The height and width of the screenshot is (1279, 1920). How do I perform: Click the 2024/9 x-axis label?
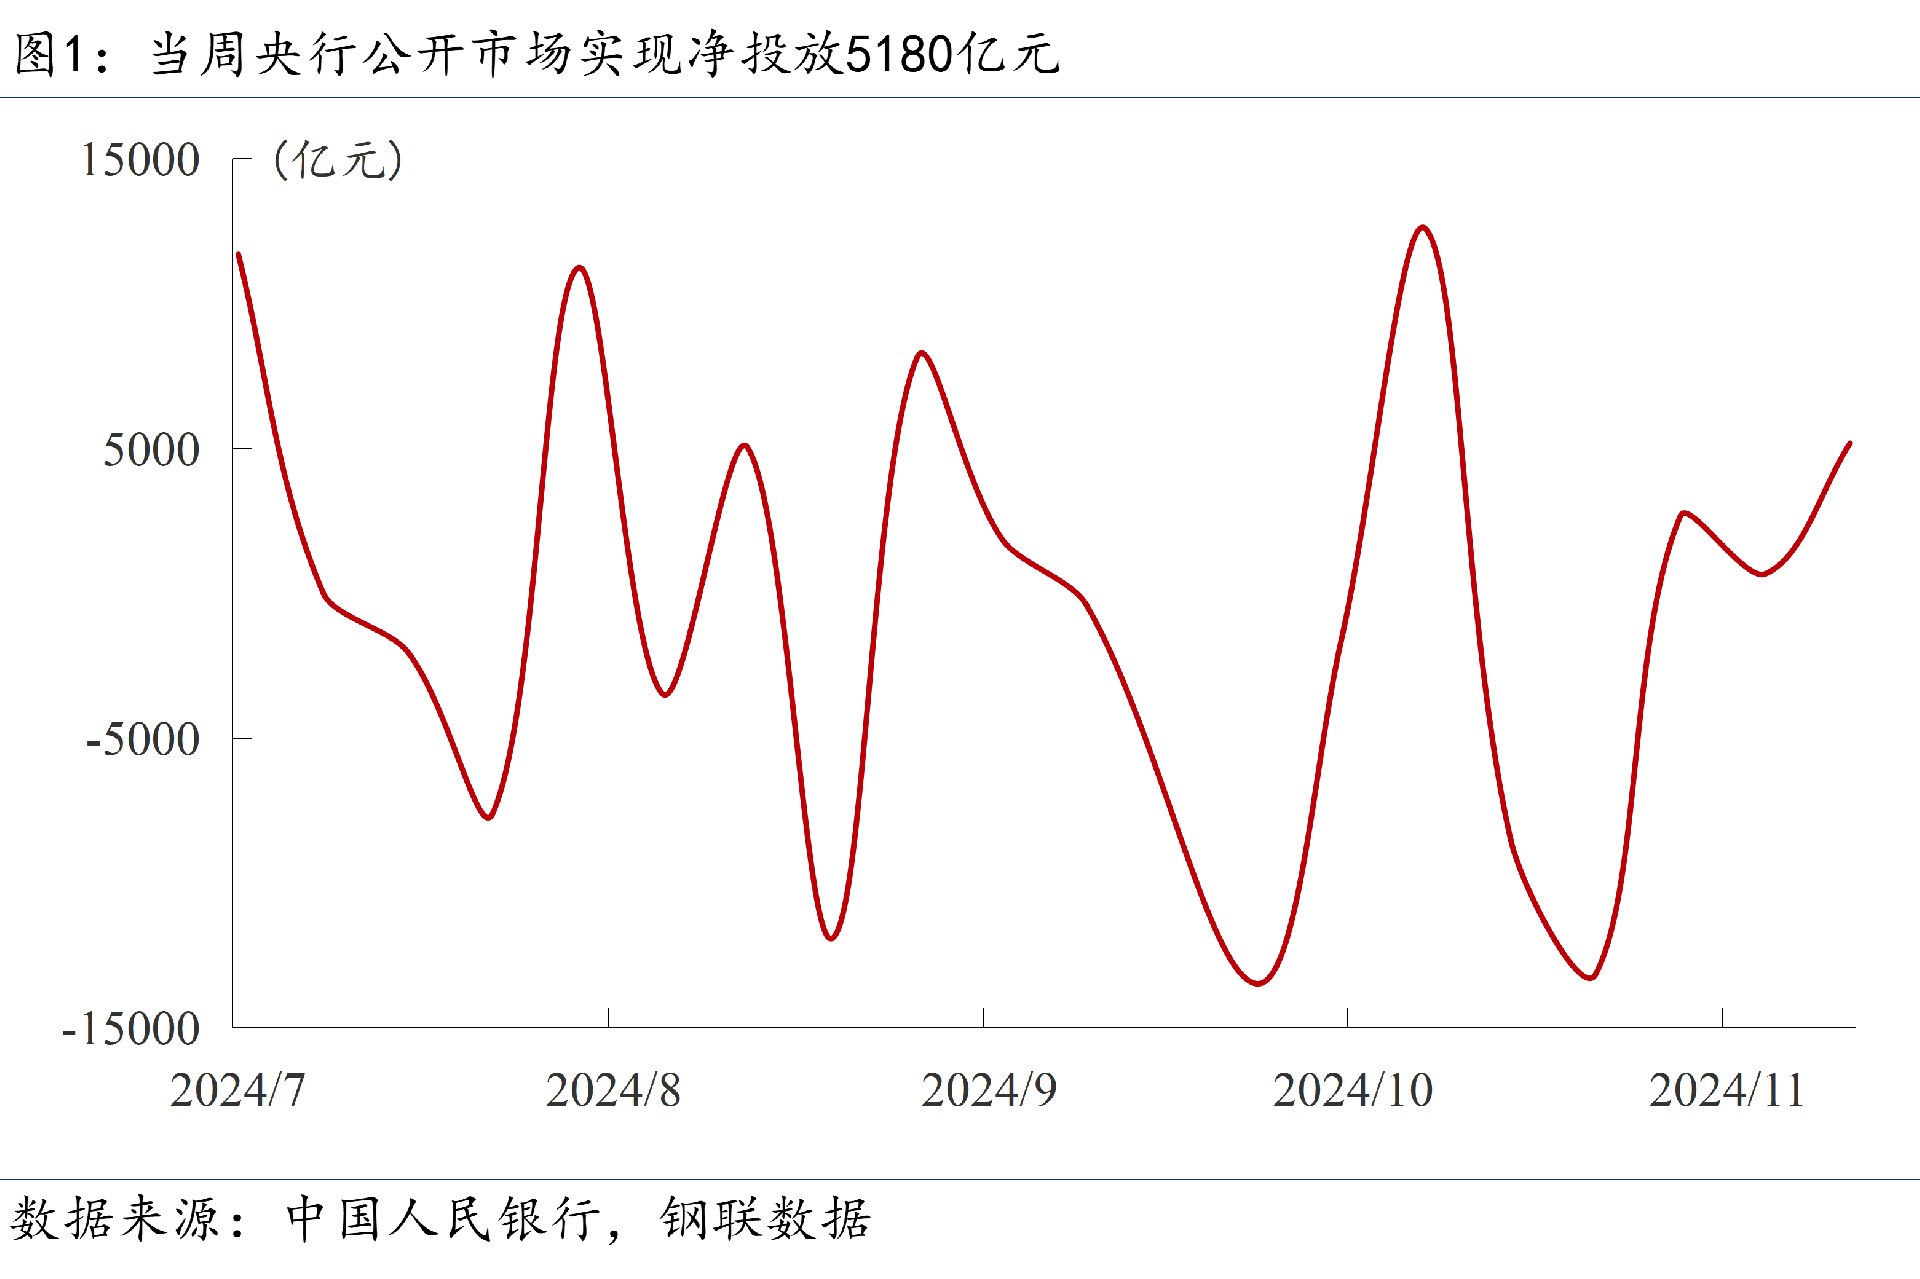988,1090
